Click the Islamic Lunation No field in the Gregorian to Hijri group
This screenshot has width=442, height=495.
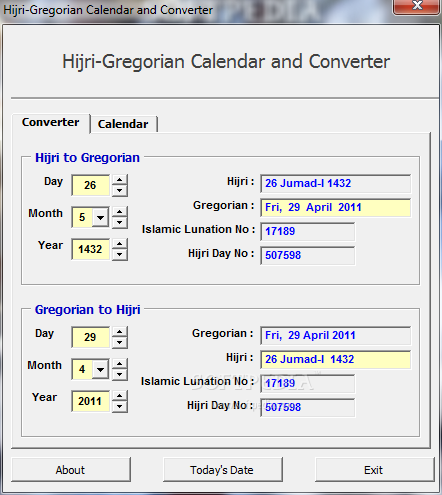pos(307,383)
